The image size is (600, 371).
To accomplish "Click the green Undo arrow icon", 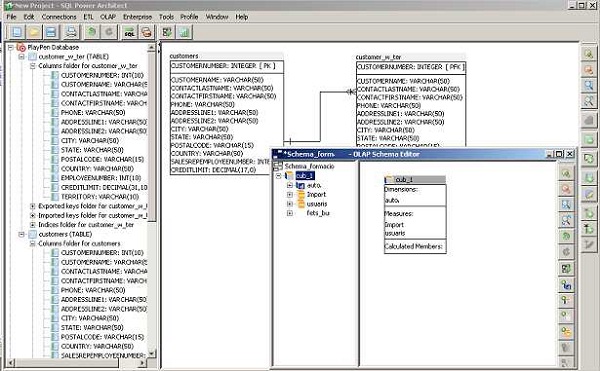I will (91, 32).
